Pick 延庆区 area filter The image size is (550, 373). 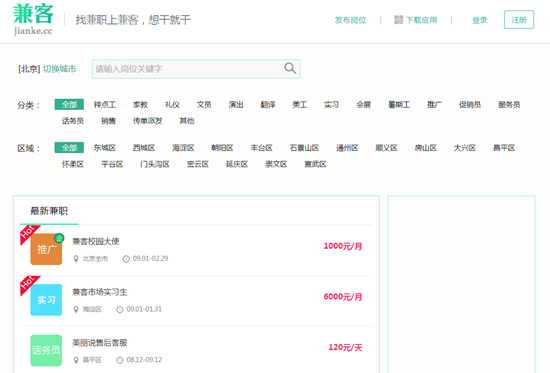237,164
